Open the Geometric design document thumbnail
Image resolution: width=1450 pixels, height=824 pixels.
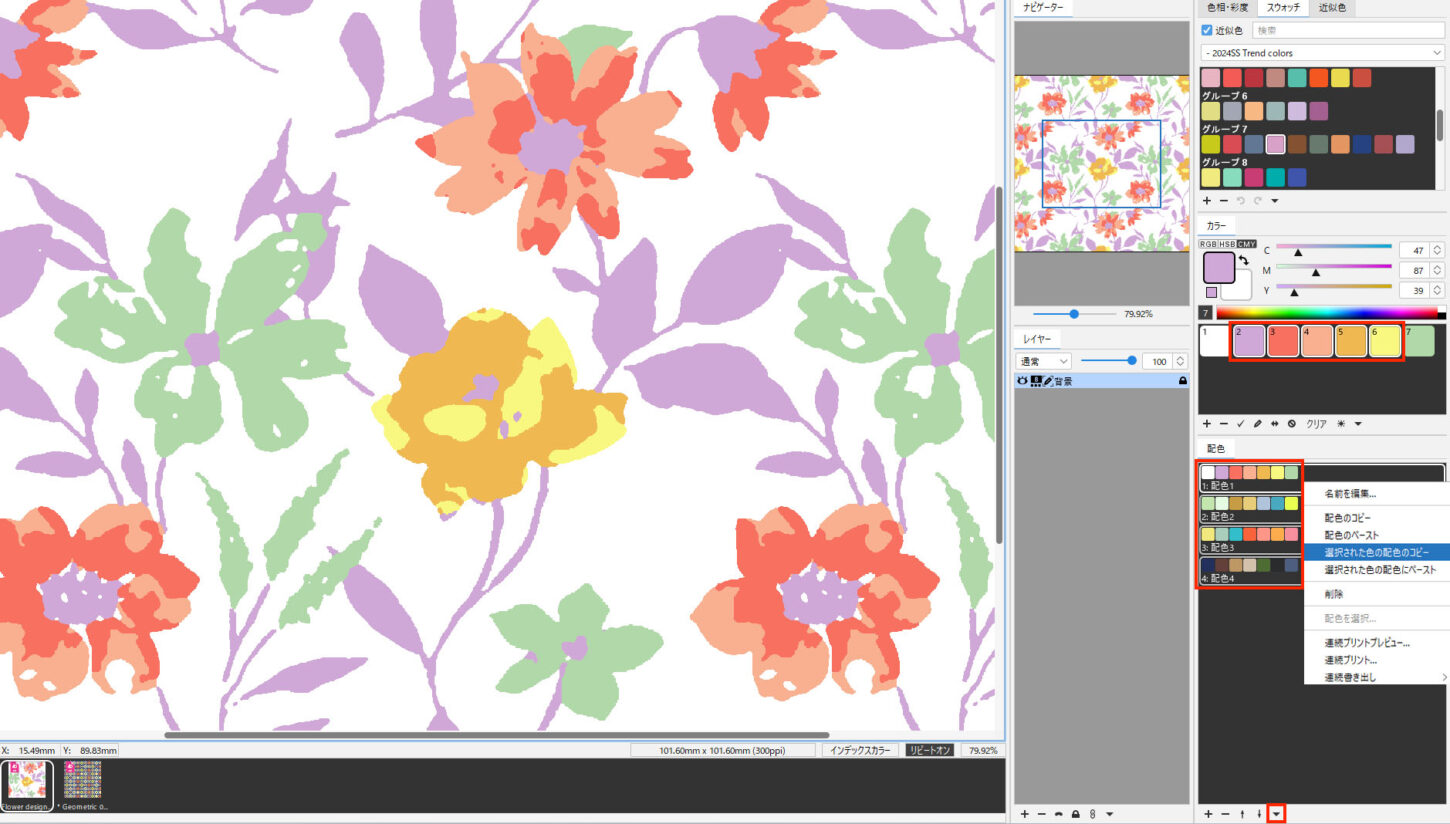tap(84, 781)
